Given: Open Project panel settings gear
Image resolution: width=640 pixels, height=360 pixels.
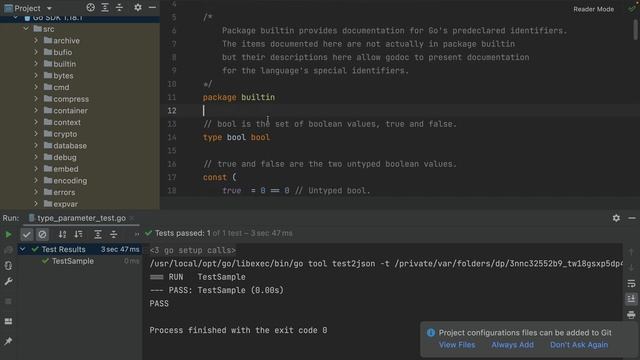Looking at the screenshot, I should 138,7.
